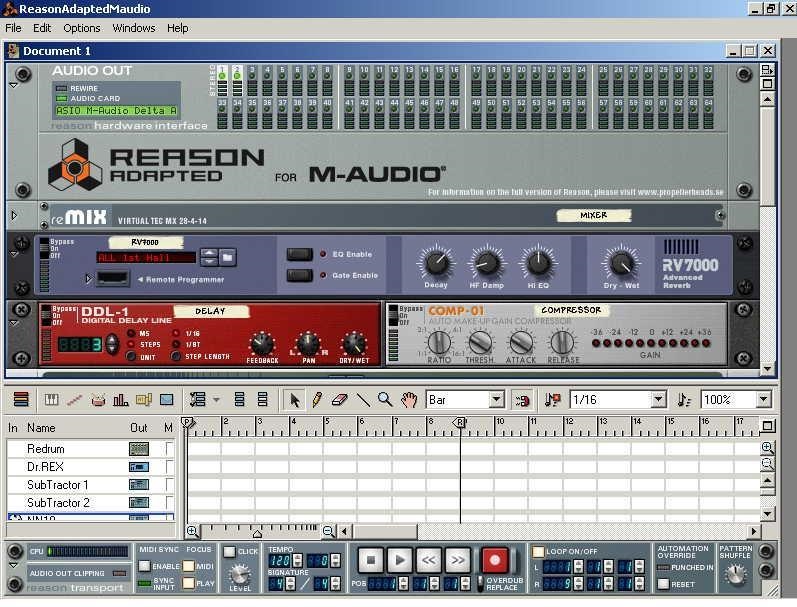Show the velocity lane bars icon
The height and width of the screenshot is (607, 797).
coord(120,400)
